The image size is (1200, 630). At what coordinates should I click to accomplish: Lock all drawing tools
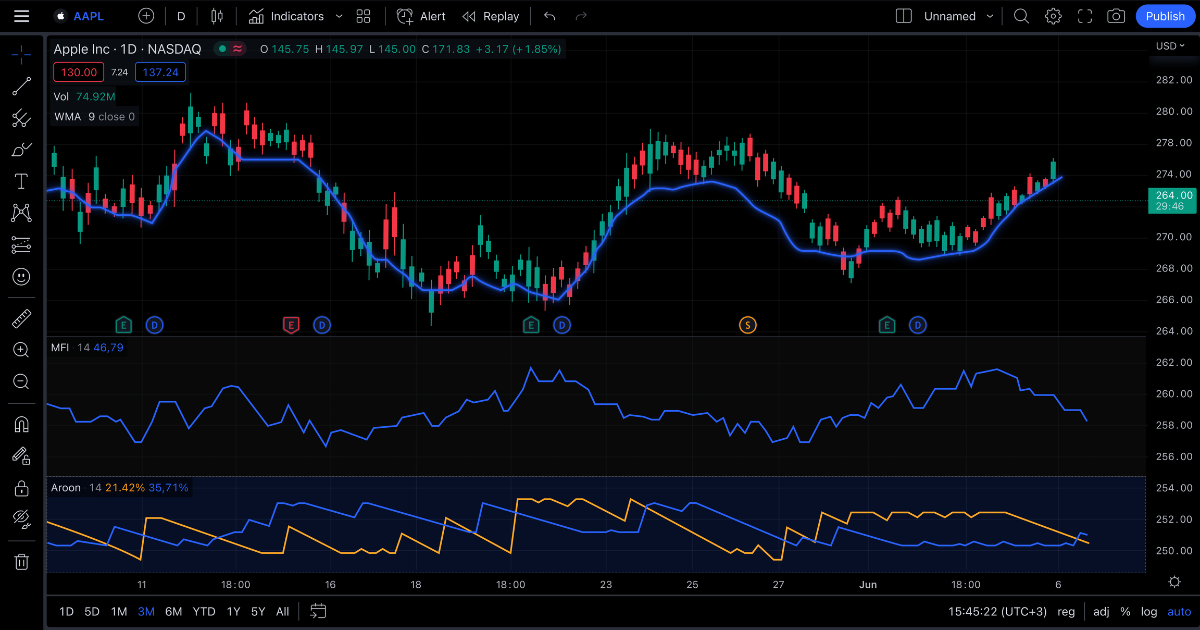(21, 488)
